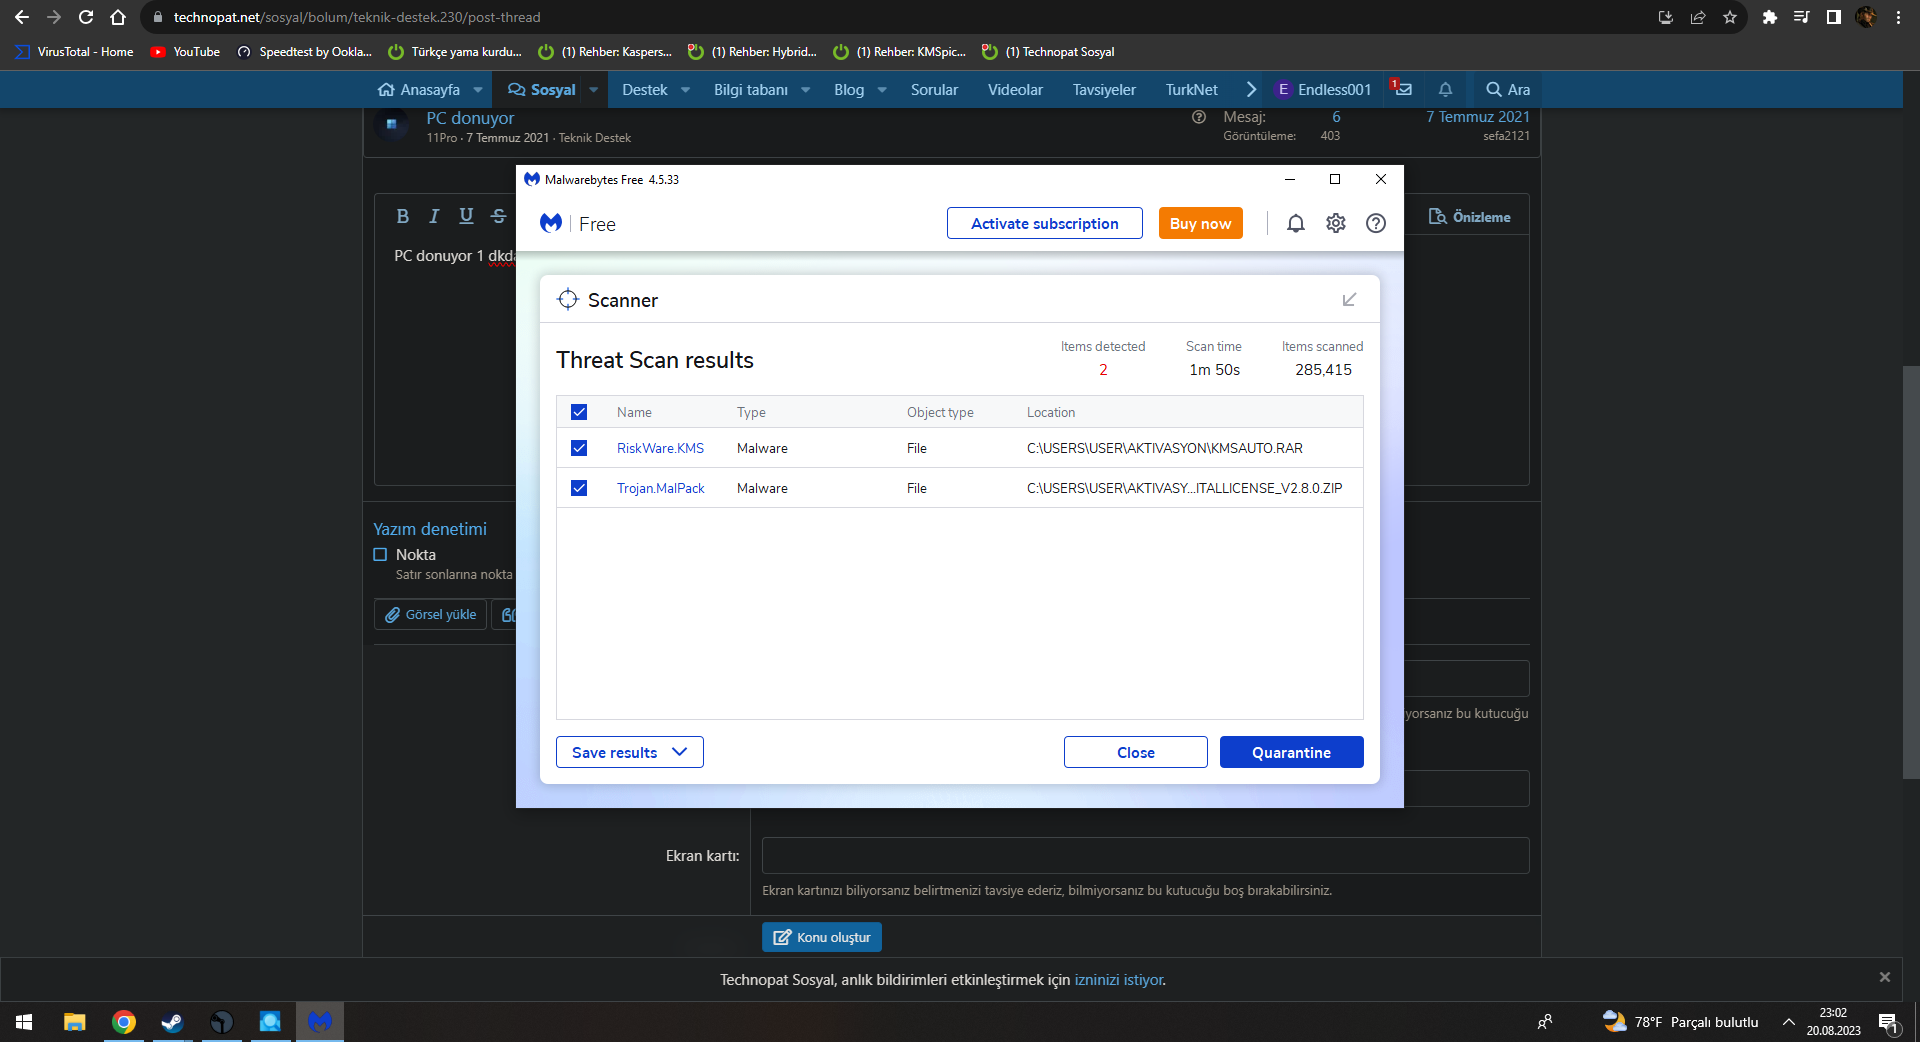
Task: Open the RiskWare.KMS threat link
Action: 660,448
